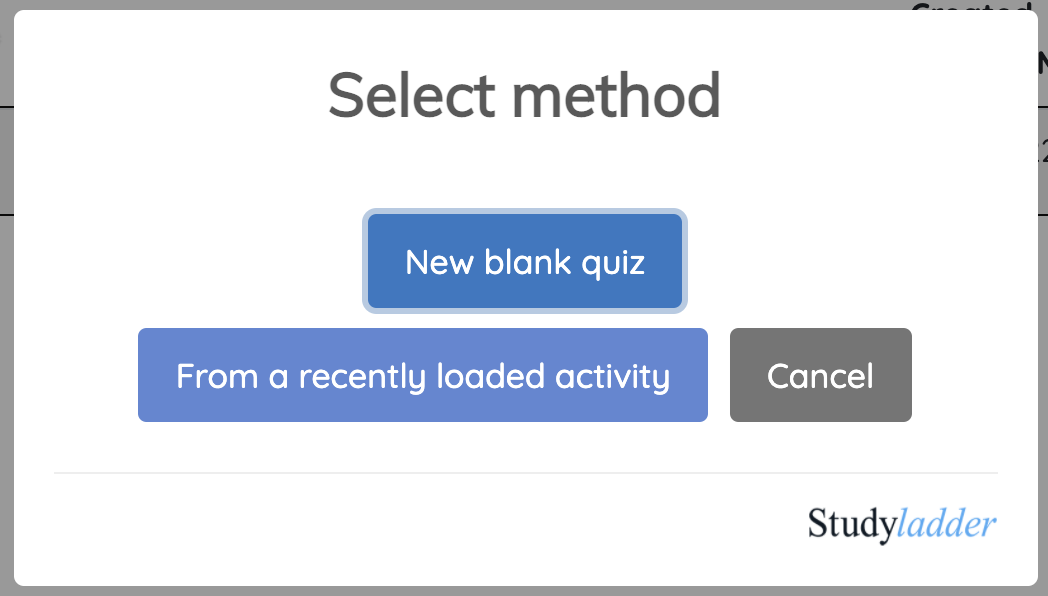The image size is (1048, 596).
Task: Click the word 'Select' in the dialog title
Action: 412,96
